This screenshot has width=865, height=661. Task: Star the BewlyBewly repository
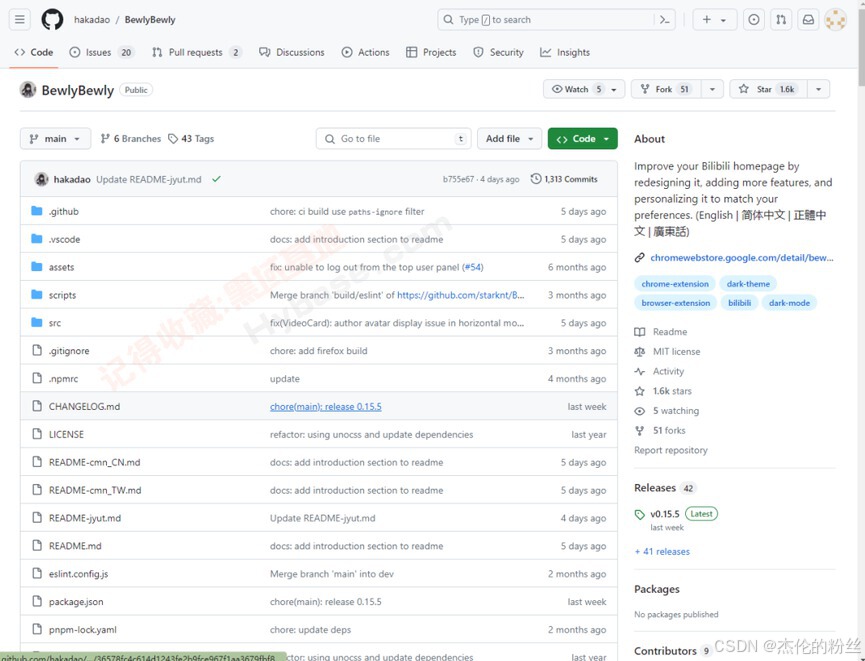[768, 89]
